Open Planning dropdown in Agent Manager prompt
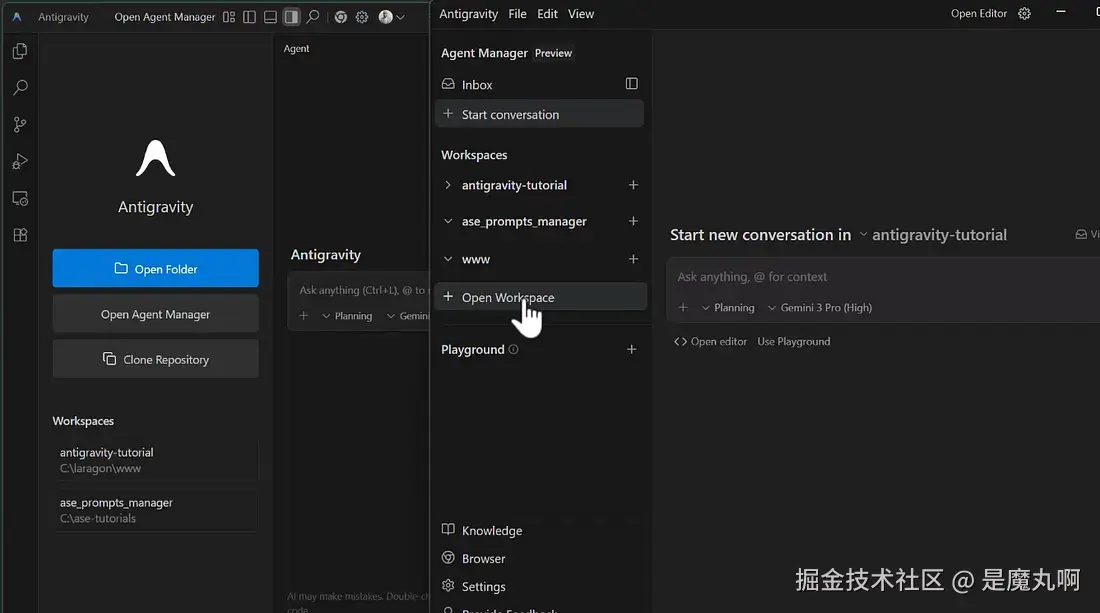Image resolution: width=1100 pixels, height=613 pixels. 727,307
